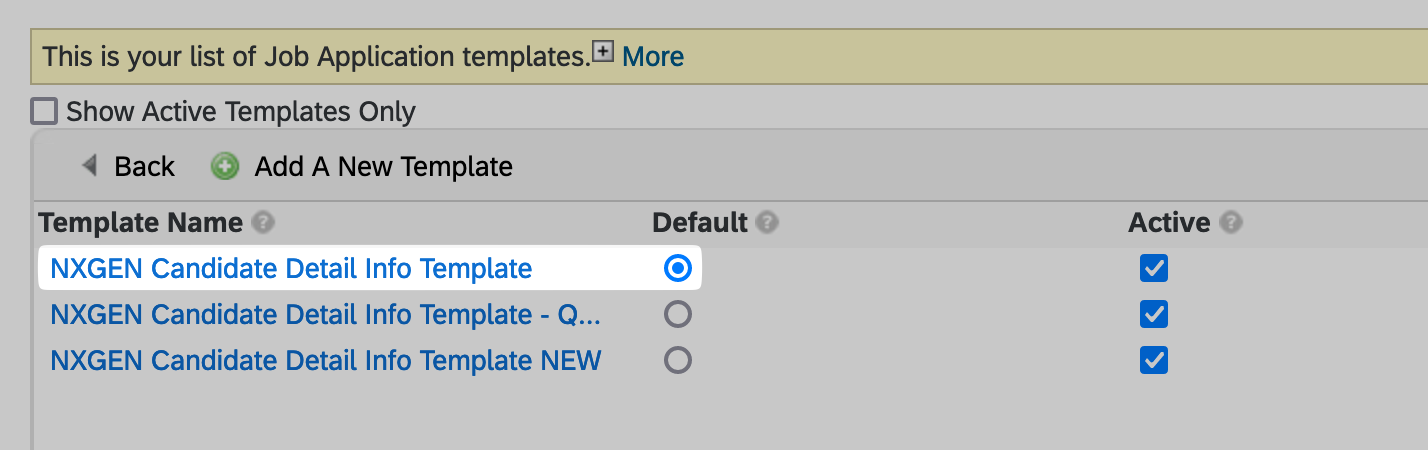Uncheck Active for first NXGEN template
Image resolution: width=1428 pixels, height=450 pixels.
pos(1154,269)
